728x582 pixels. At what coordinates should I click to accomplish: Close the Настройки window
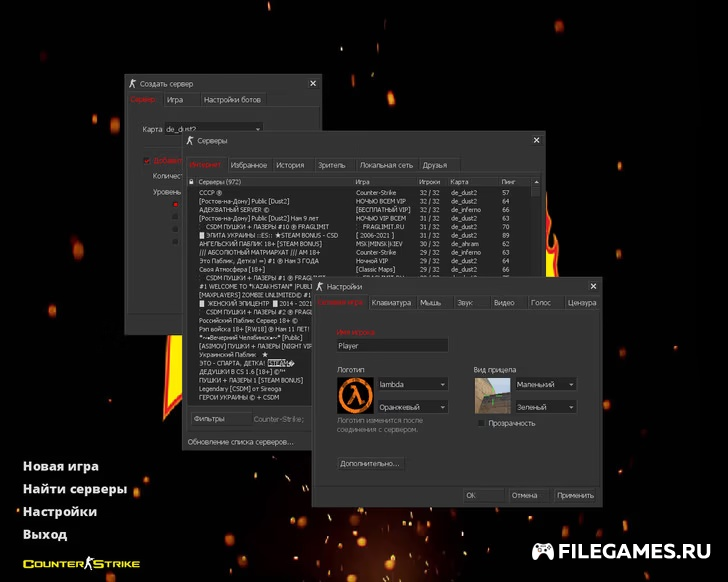click(593, 286)
